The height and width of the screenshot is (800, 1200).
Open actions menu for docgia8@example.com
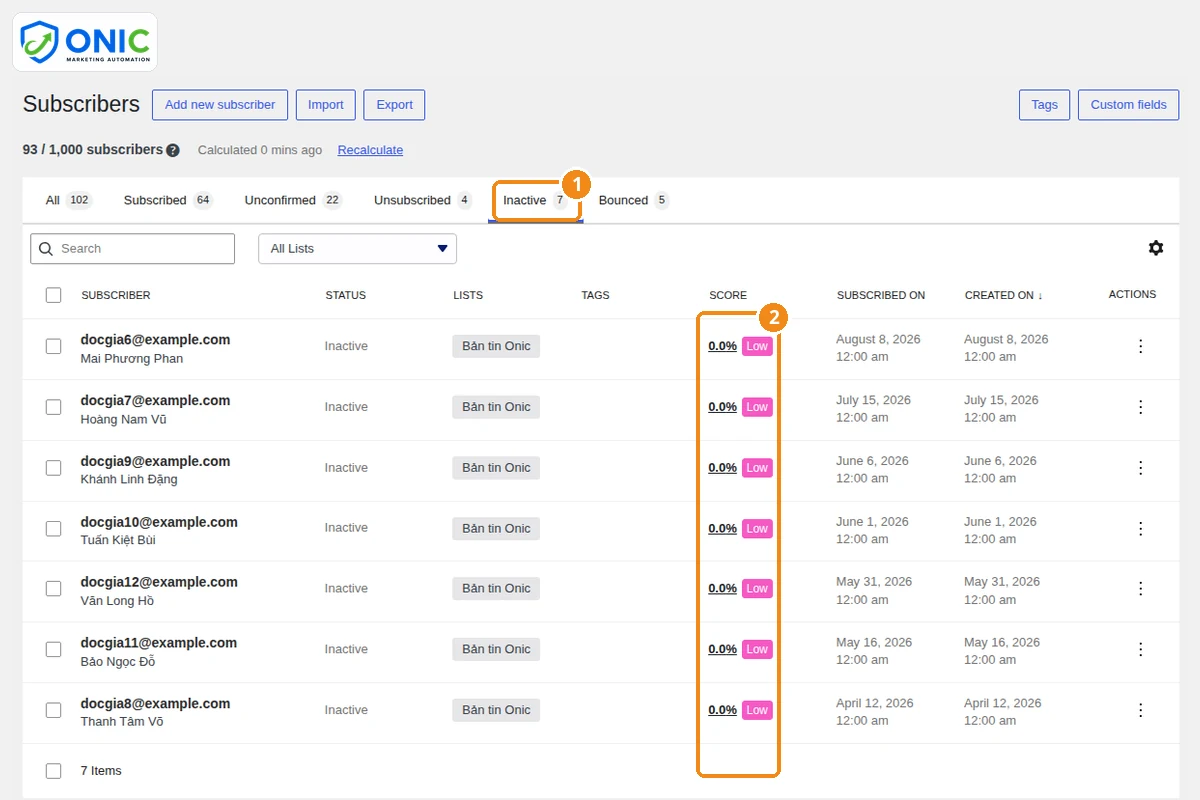1140,710
